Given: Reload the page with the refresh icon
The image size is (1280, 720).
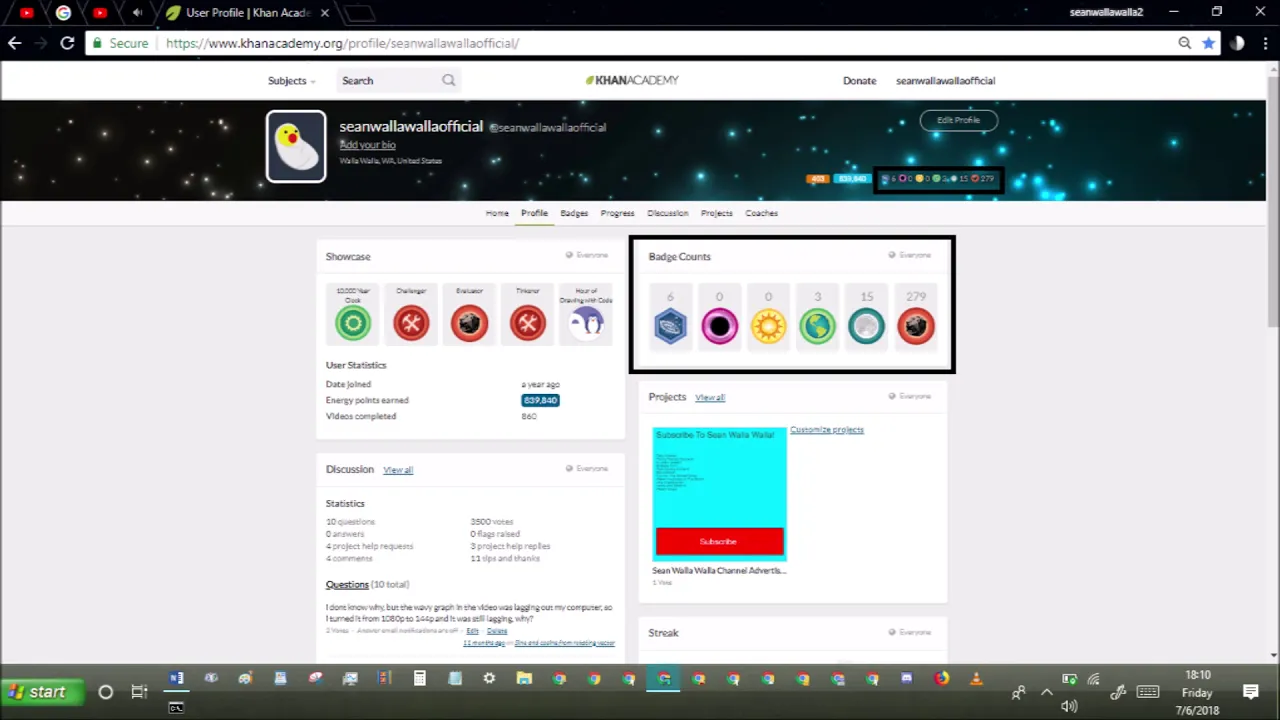Looking at the screenshot, I should tap(67, 43).
